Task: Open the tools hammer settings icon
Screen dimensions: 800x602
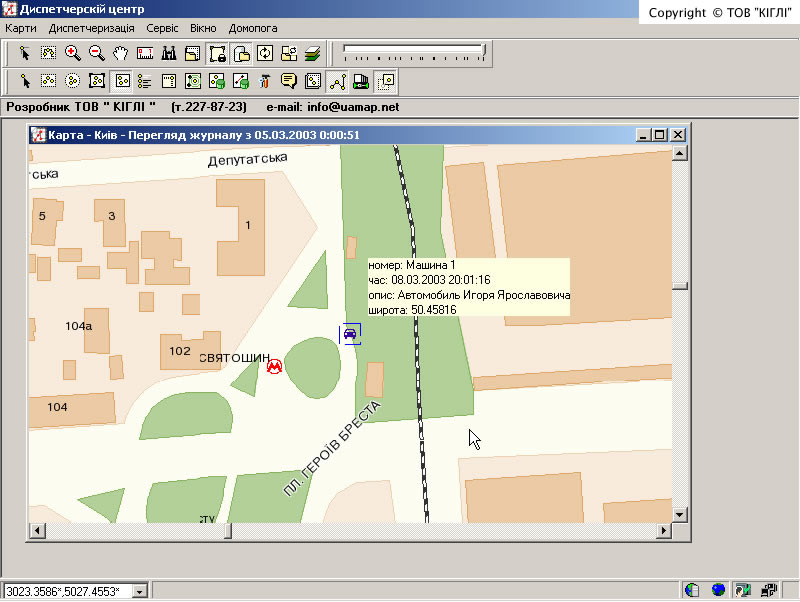Action: point(265,81)
